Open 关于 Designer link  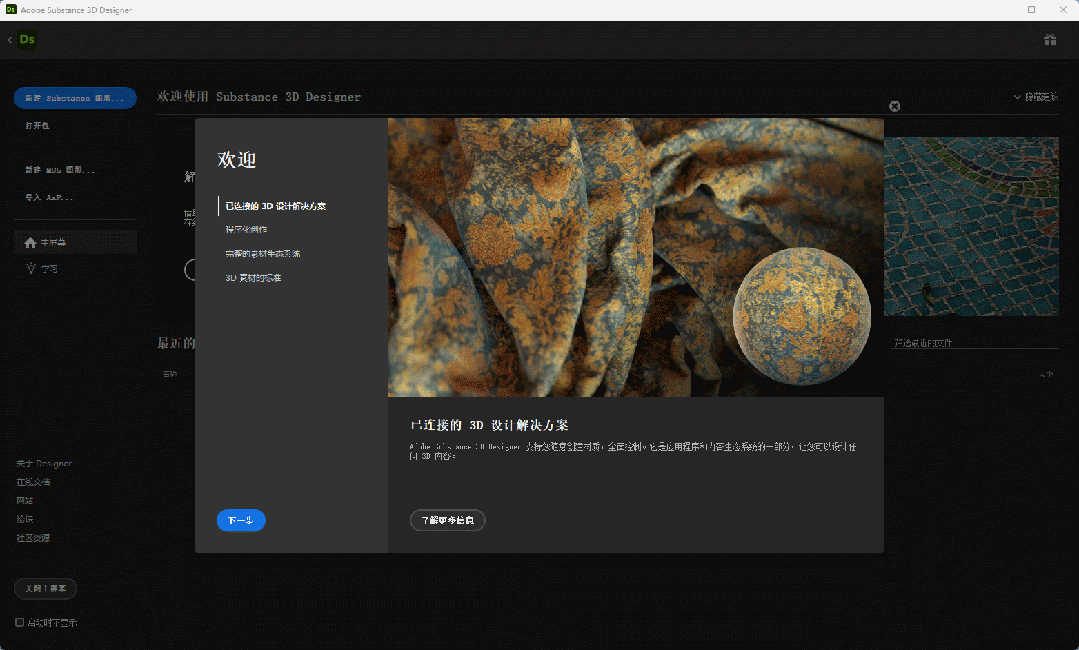(44, 464)
